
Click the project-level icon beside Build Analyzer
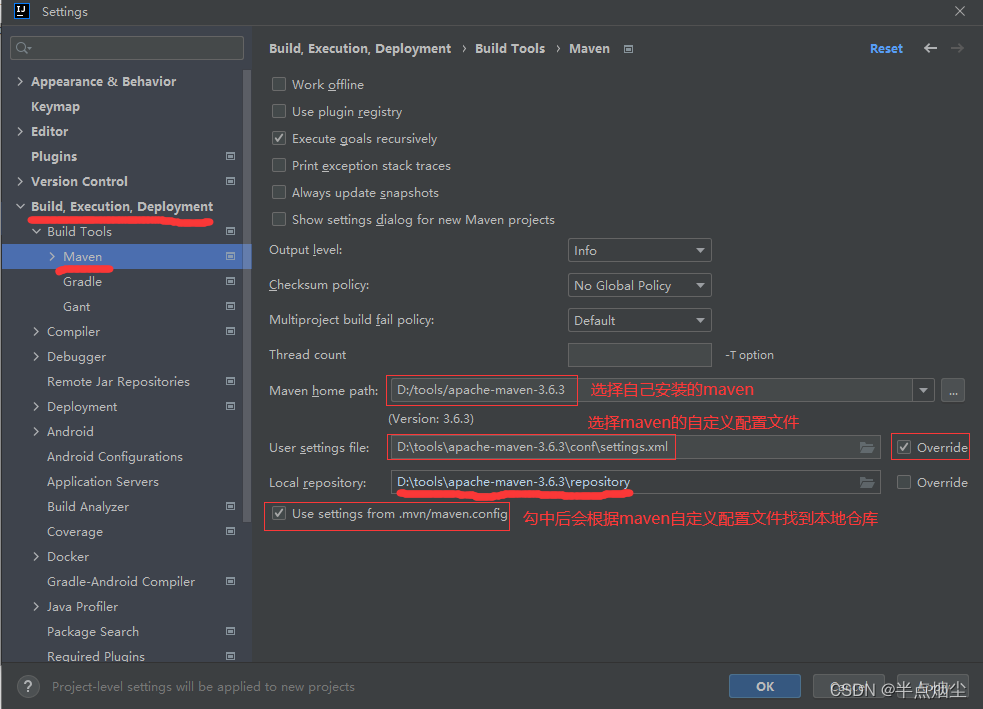[231, 506]
